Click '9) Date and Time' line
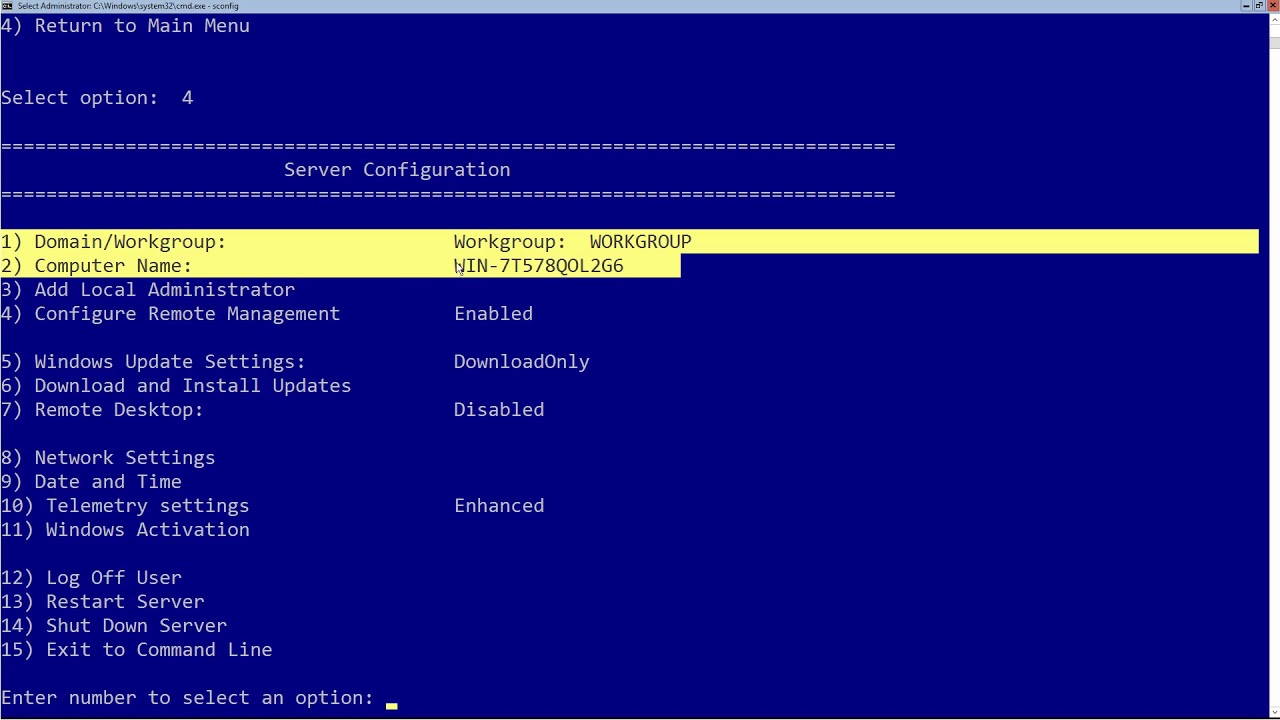 91,482
